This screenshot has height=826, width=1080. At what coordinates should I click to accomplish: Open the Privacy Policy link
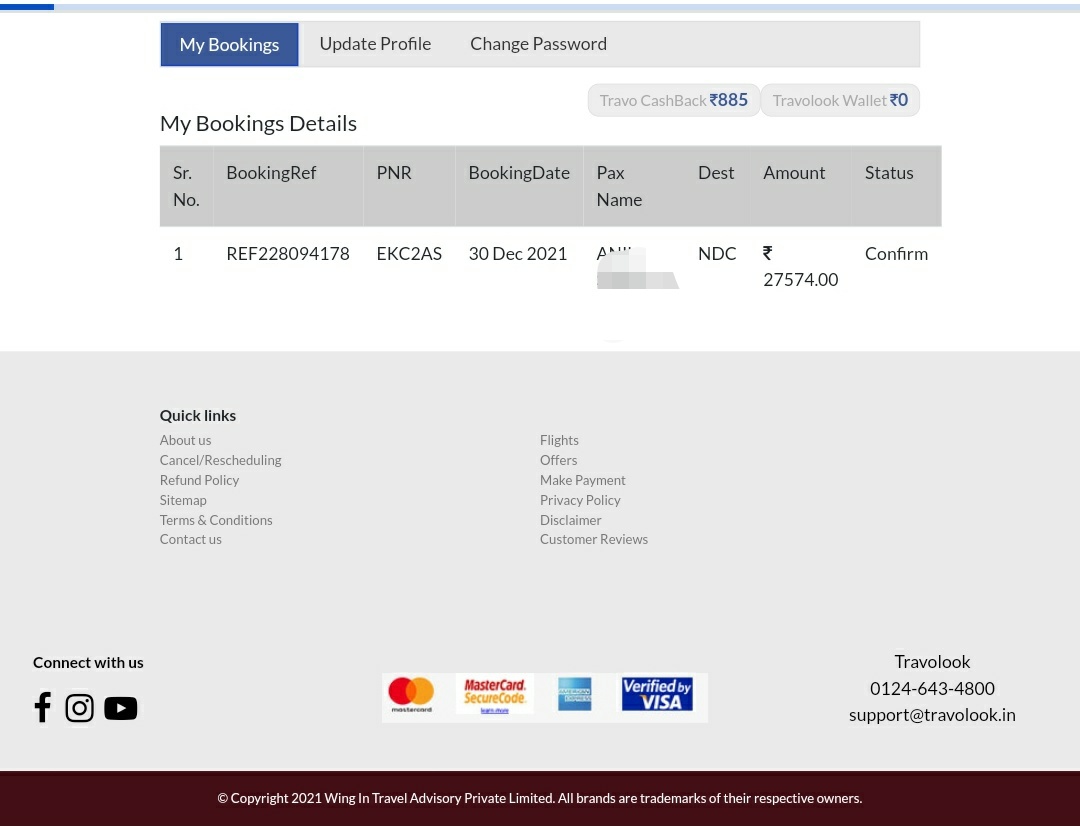click(580, 500)
